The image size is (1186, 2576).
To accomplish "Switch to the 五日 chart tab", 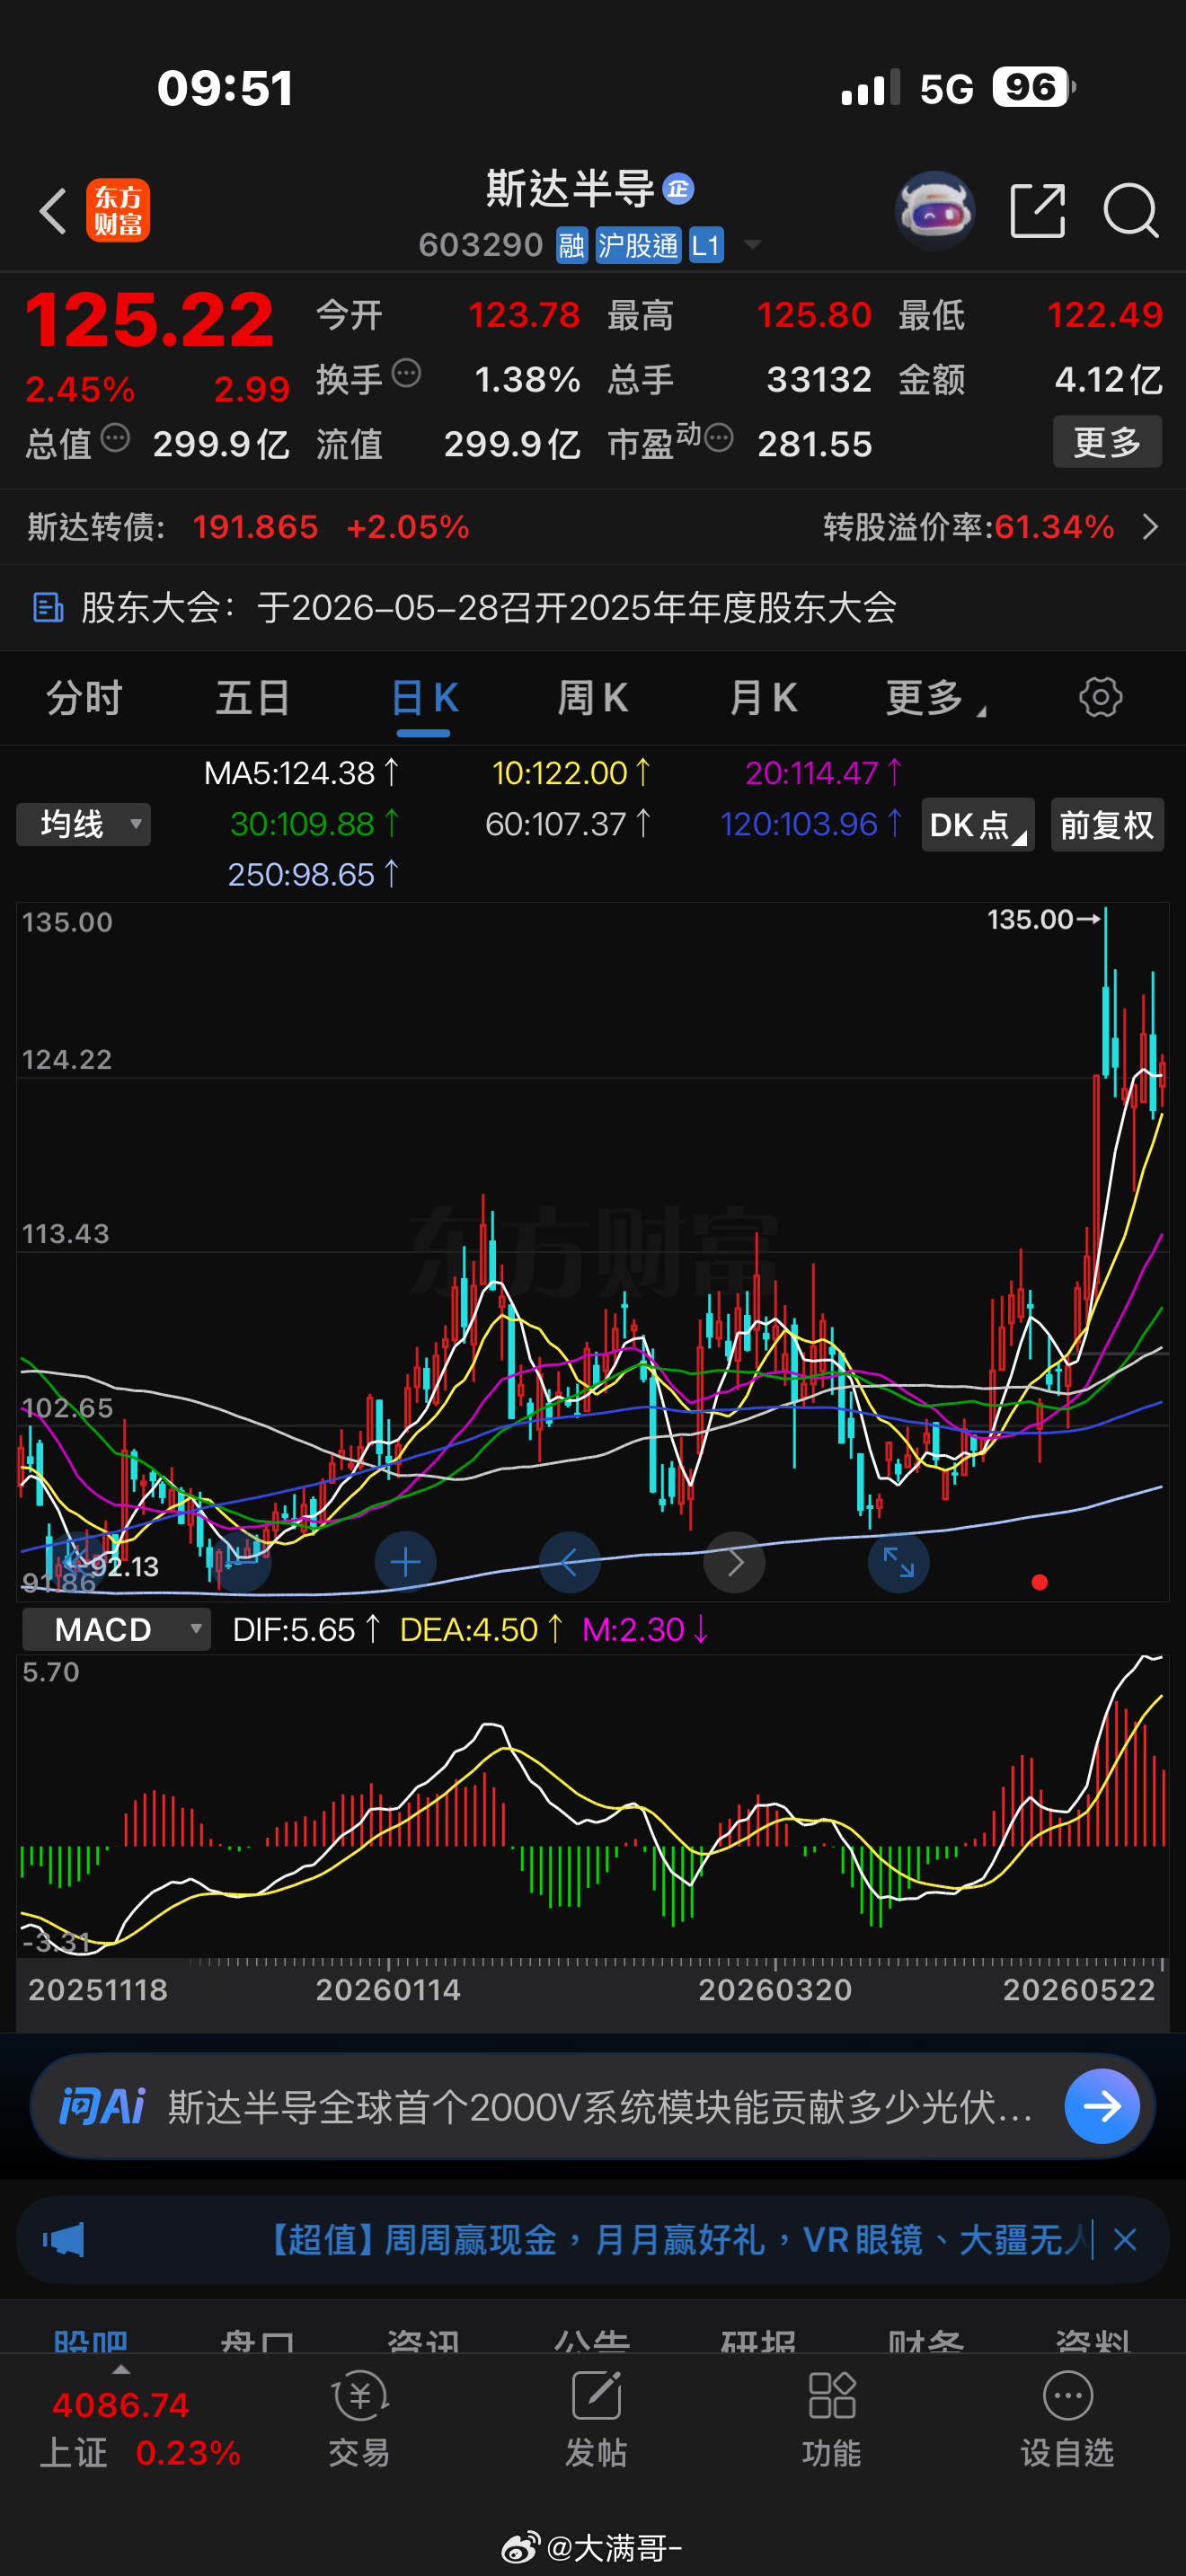I will 253,698.
